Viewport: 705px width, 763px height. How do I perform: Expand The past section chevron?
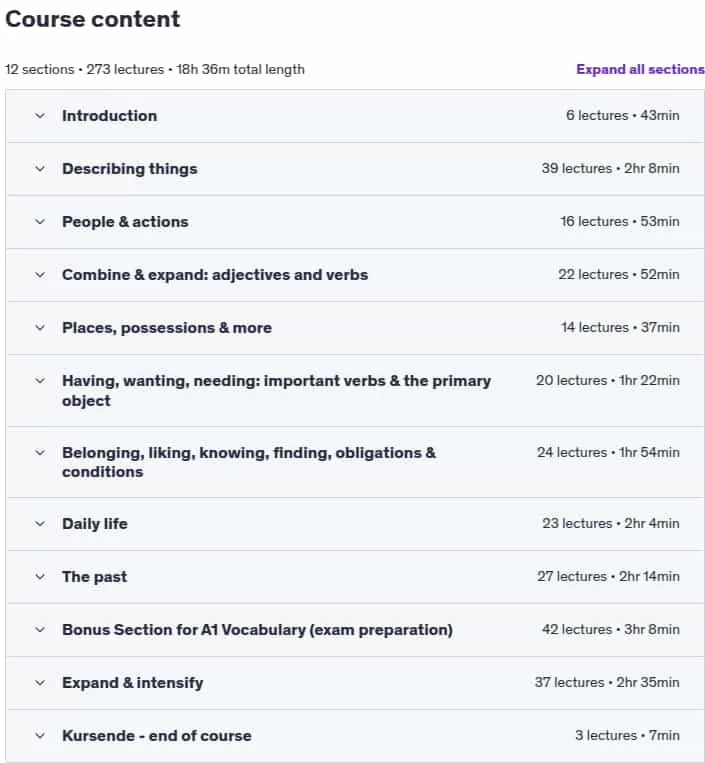click(40, 577)
